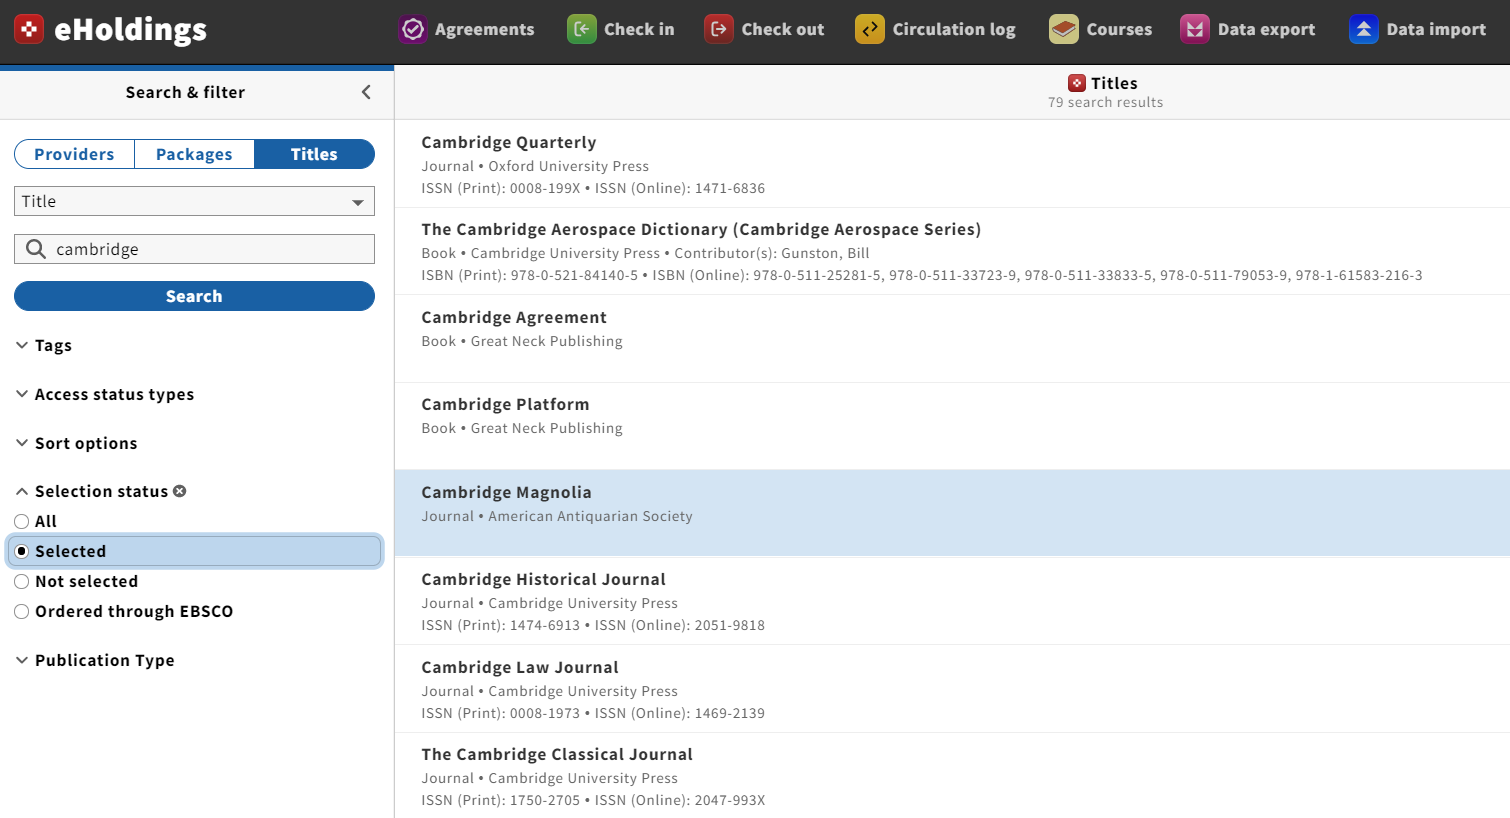Select the Not selected radio option
This screenshot has width=1510, height=818.
click(22, 581)
